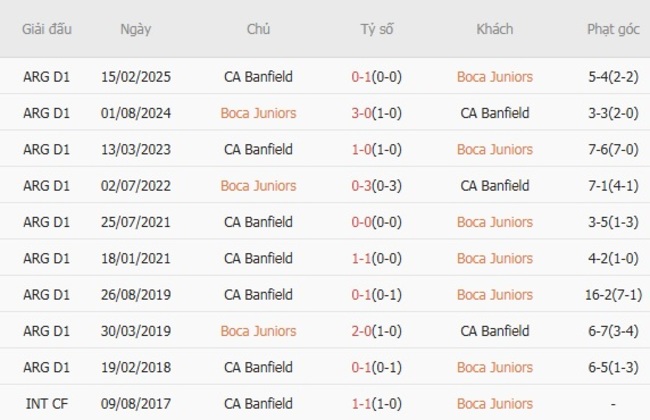650x420 pixels.
Task: Select the "Khách" away team header
Action: (x=494, y=29)
